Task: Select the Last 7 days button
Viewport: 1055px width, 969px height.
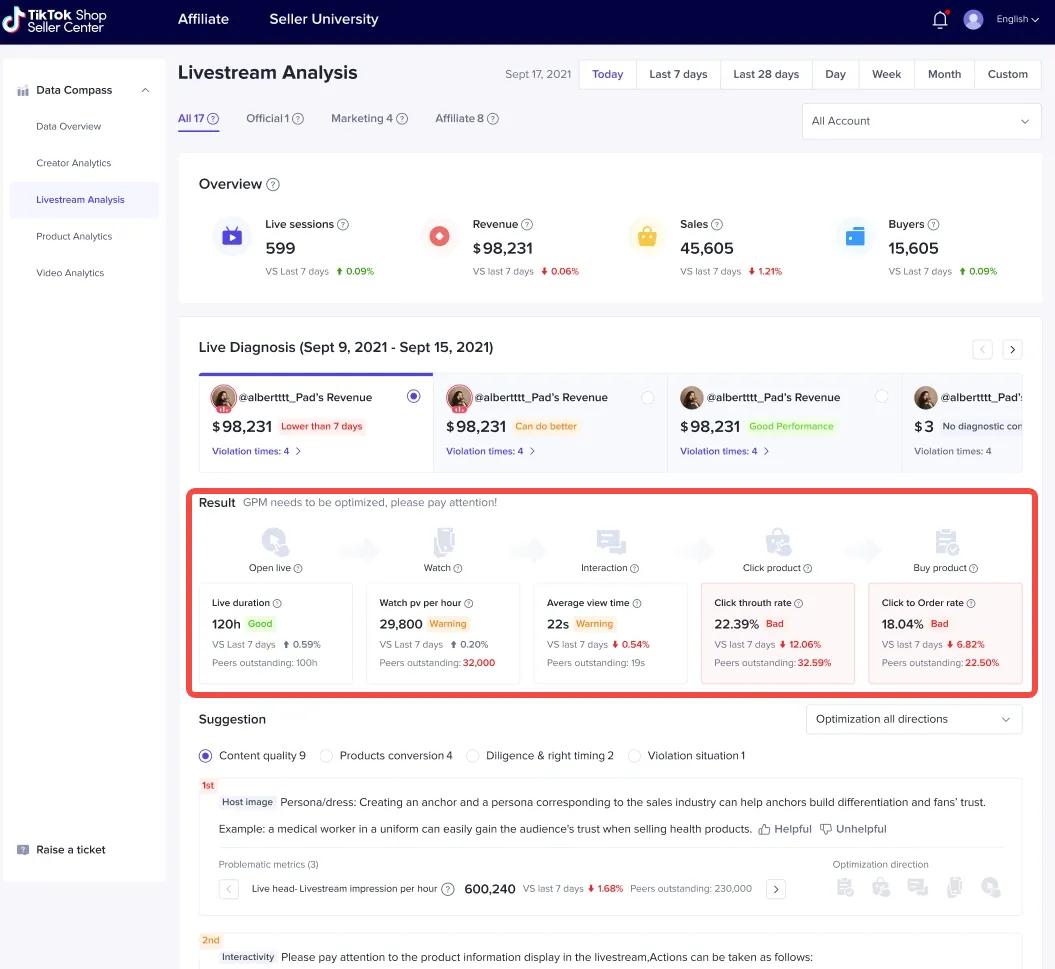Action: click(678, 74)
